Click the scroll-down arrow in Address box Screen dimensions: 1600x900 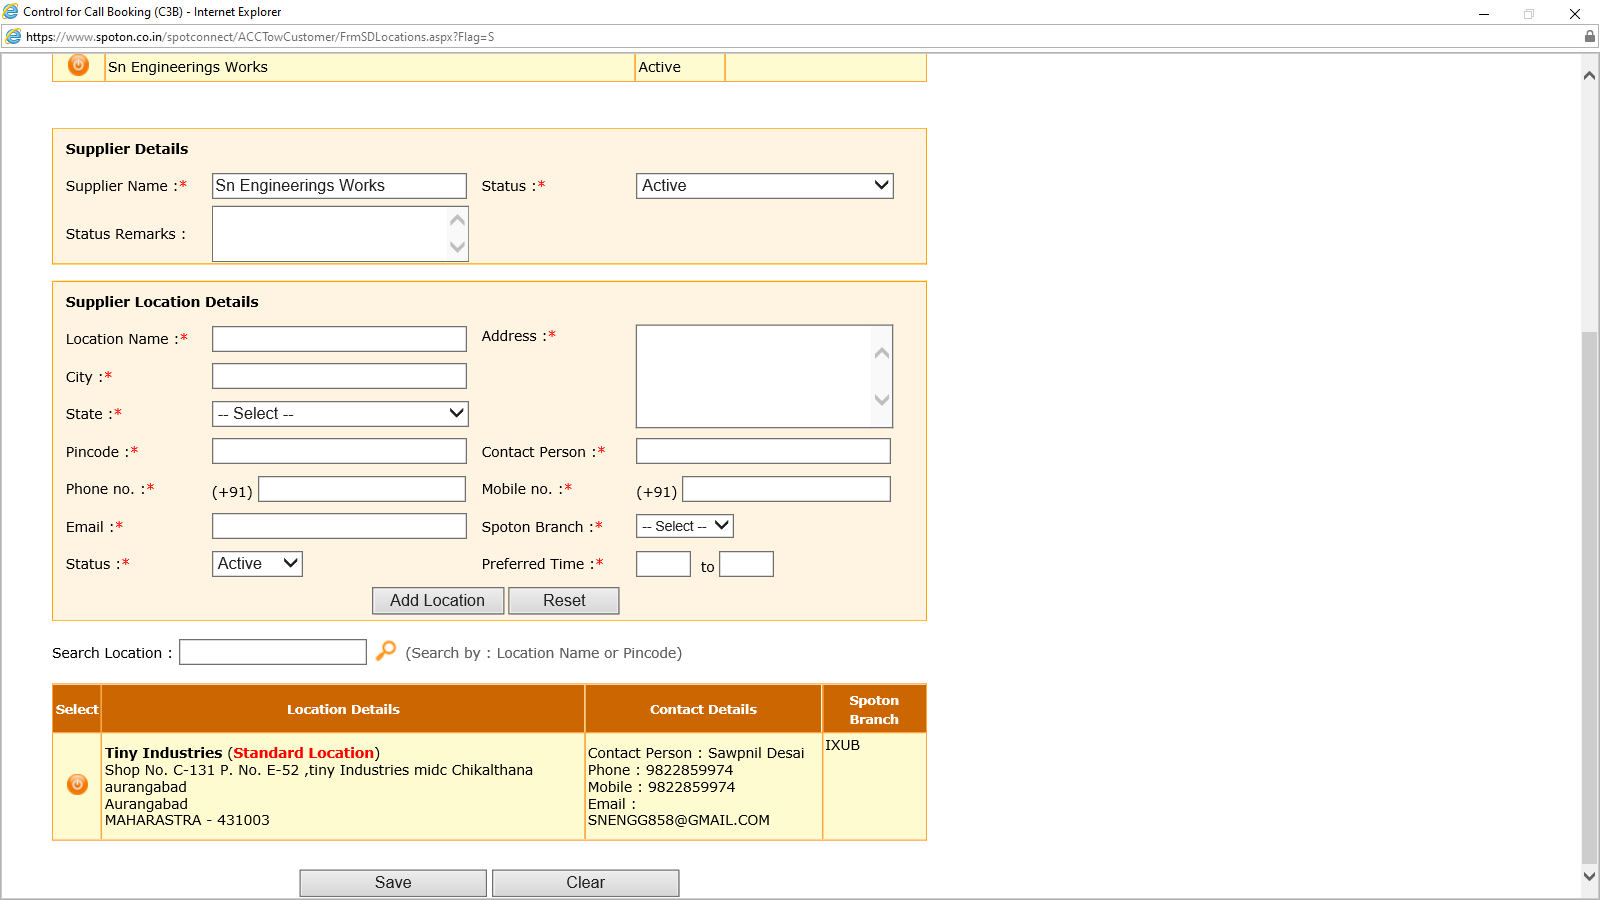tap(881, 399)
